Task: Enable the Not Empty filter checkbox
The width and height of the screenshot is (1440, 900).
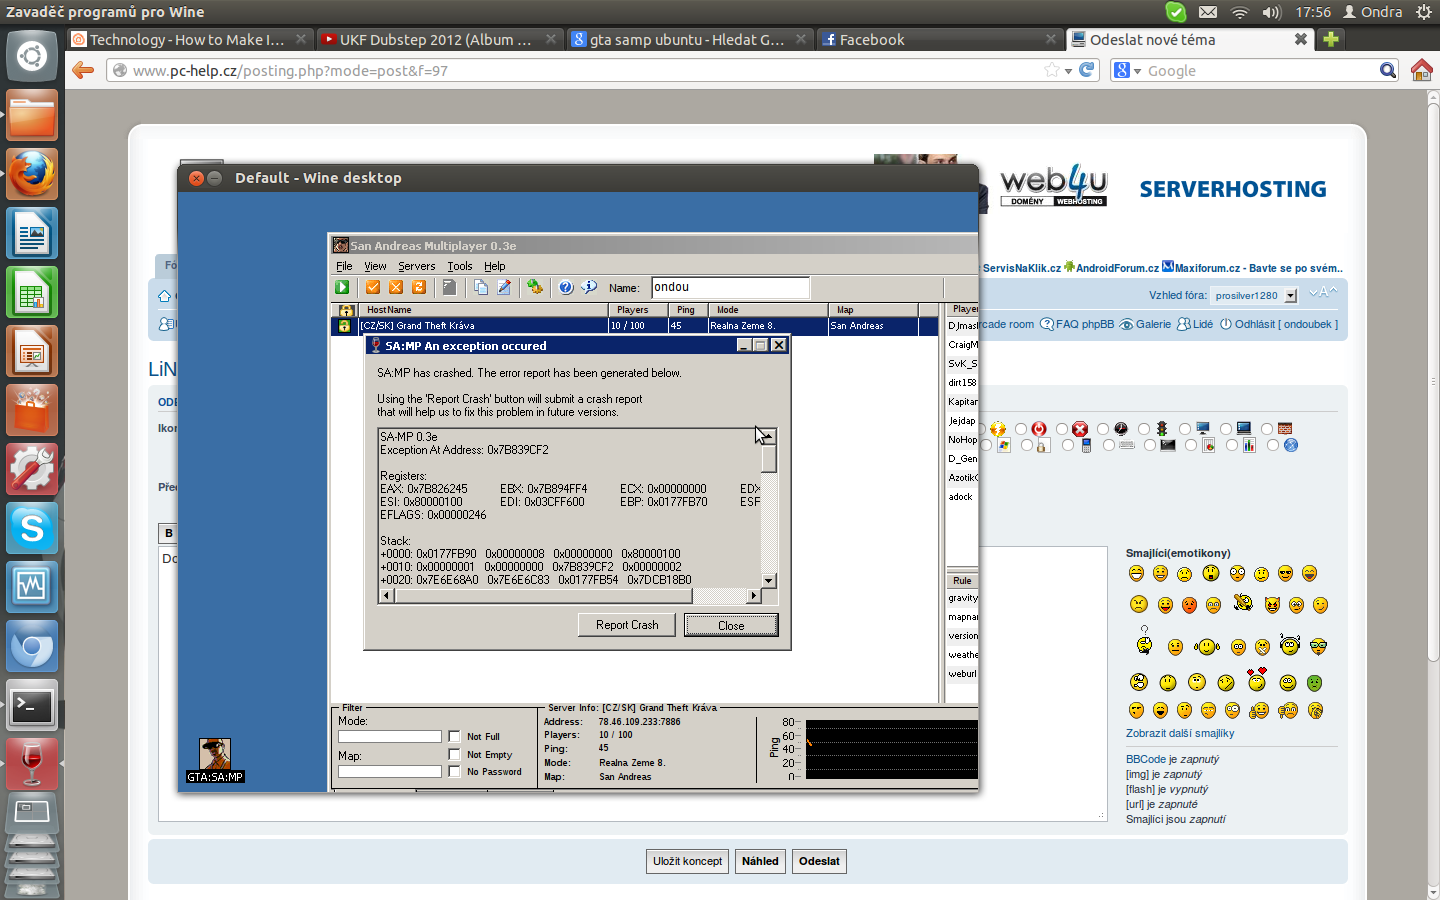Action: [x=455, y=755]
